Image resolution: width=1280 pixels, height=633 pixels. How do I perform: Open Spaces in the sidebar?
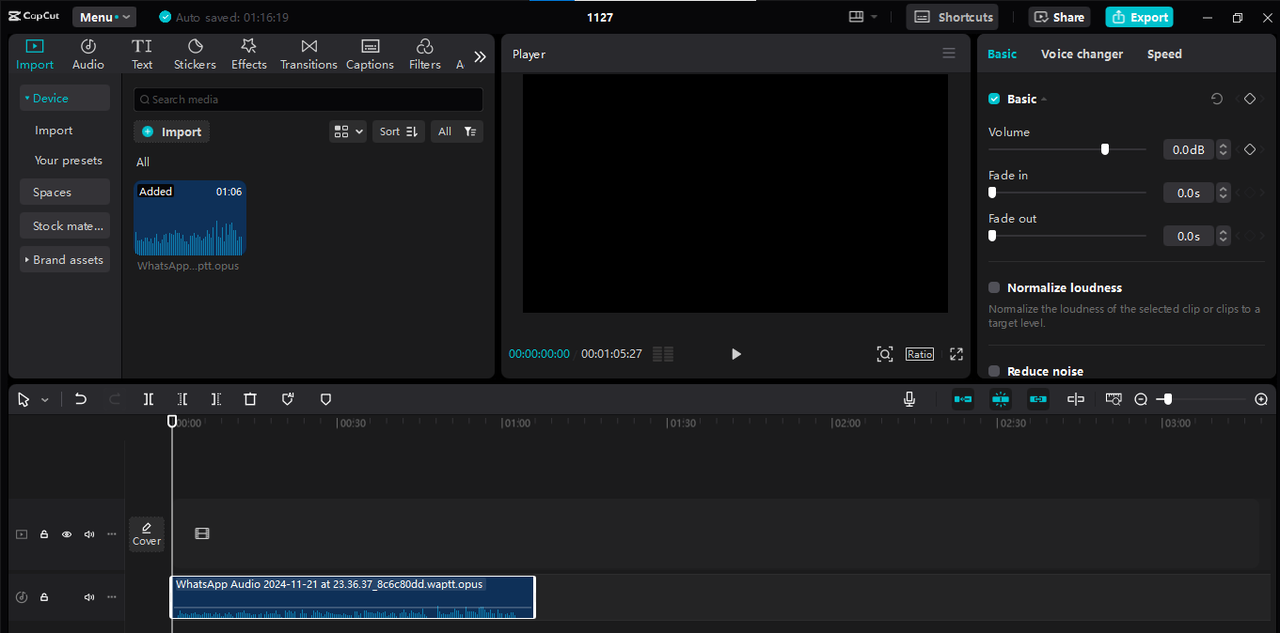(65, 192)
